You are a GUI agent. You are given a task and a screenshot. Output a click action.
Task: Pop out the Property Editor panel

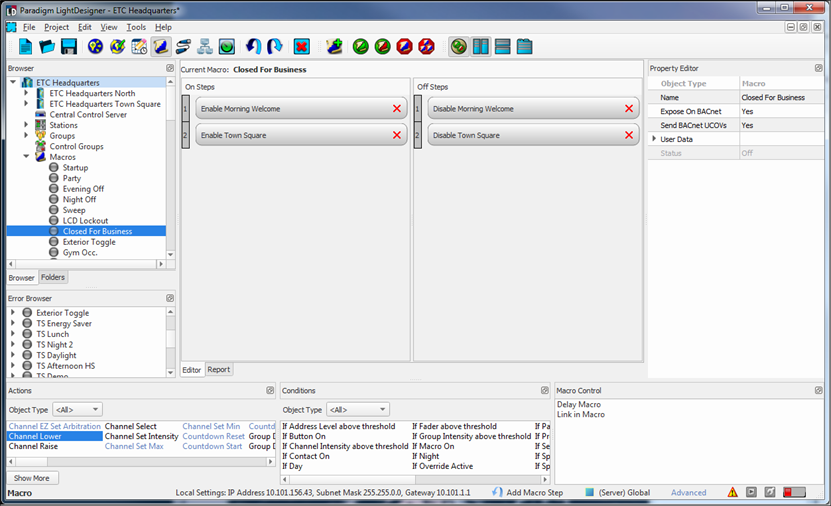[818, 68]
